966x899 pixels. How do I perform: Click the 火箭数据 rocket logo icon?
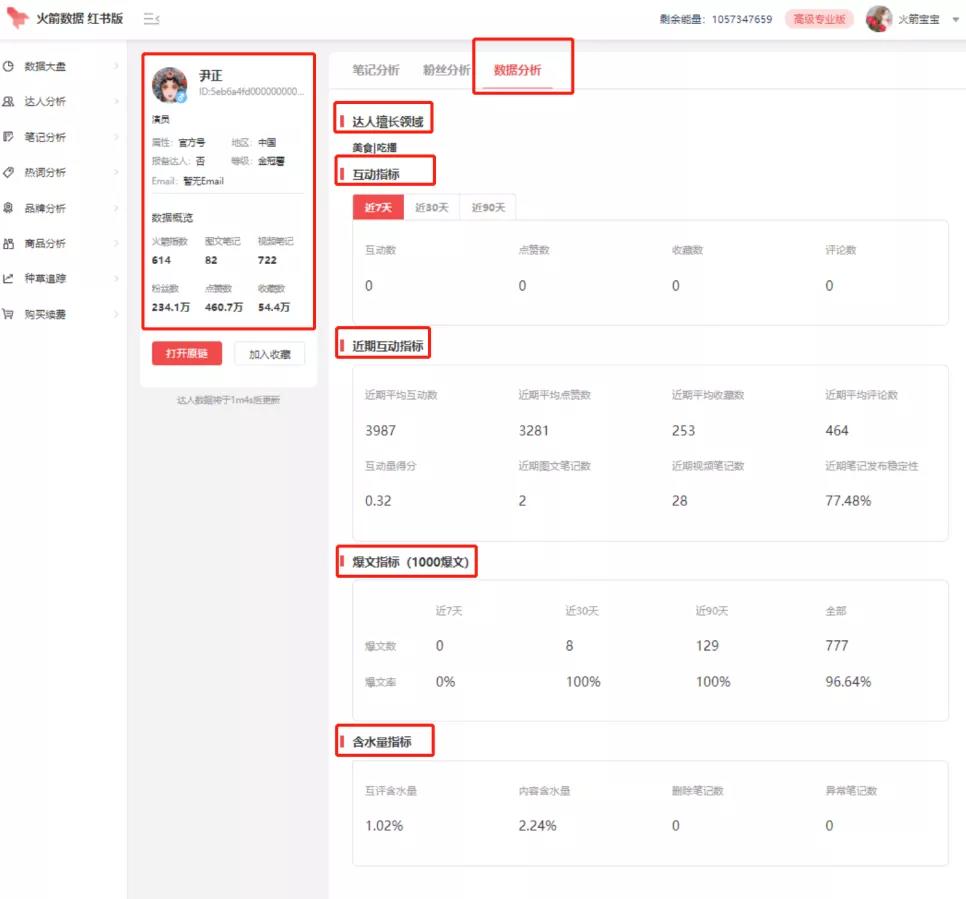[17, 17]
